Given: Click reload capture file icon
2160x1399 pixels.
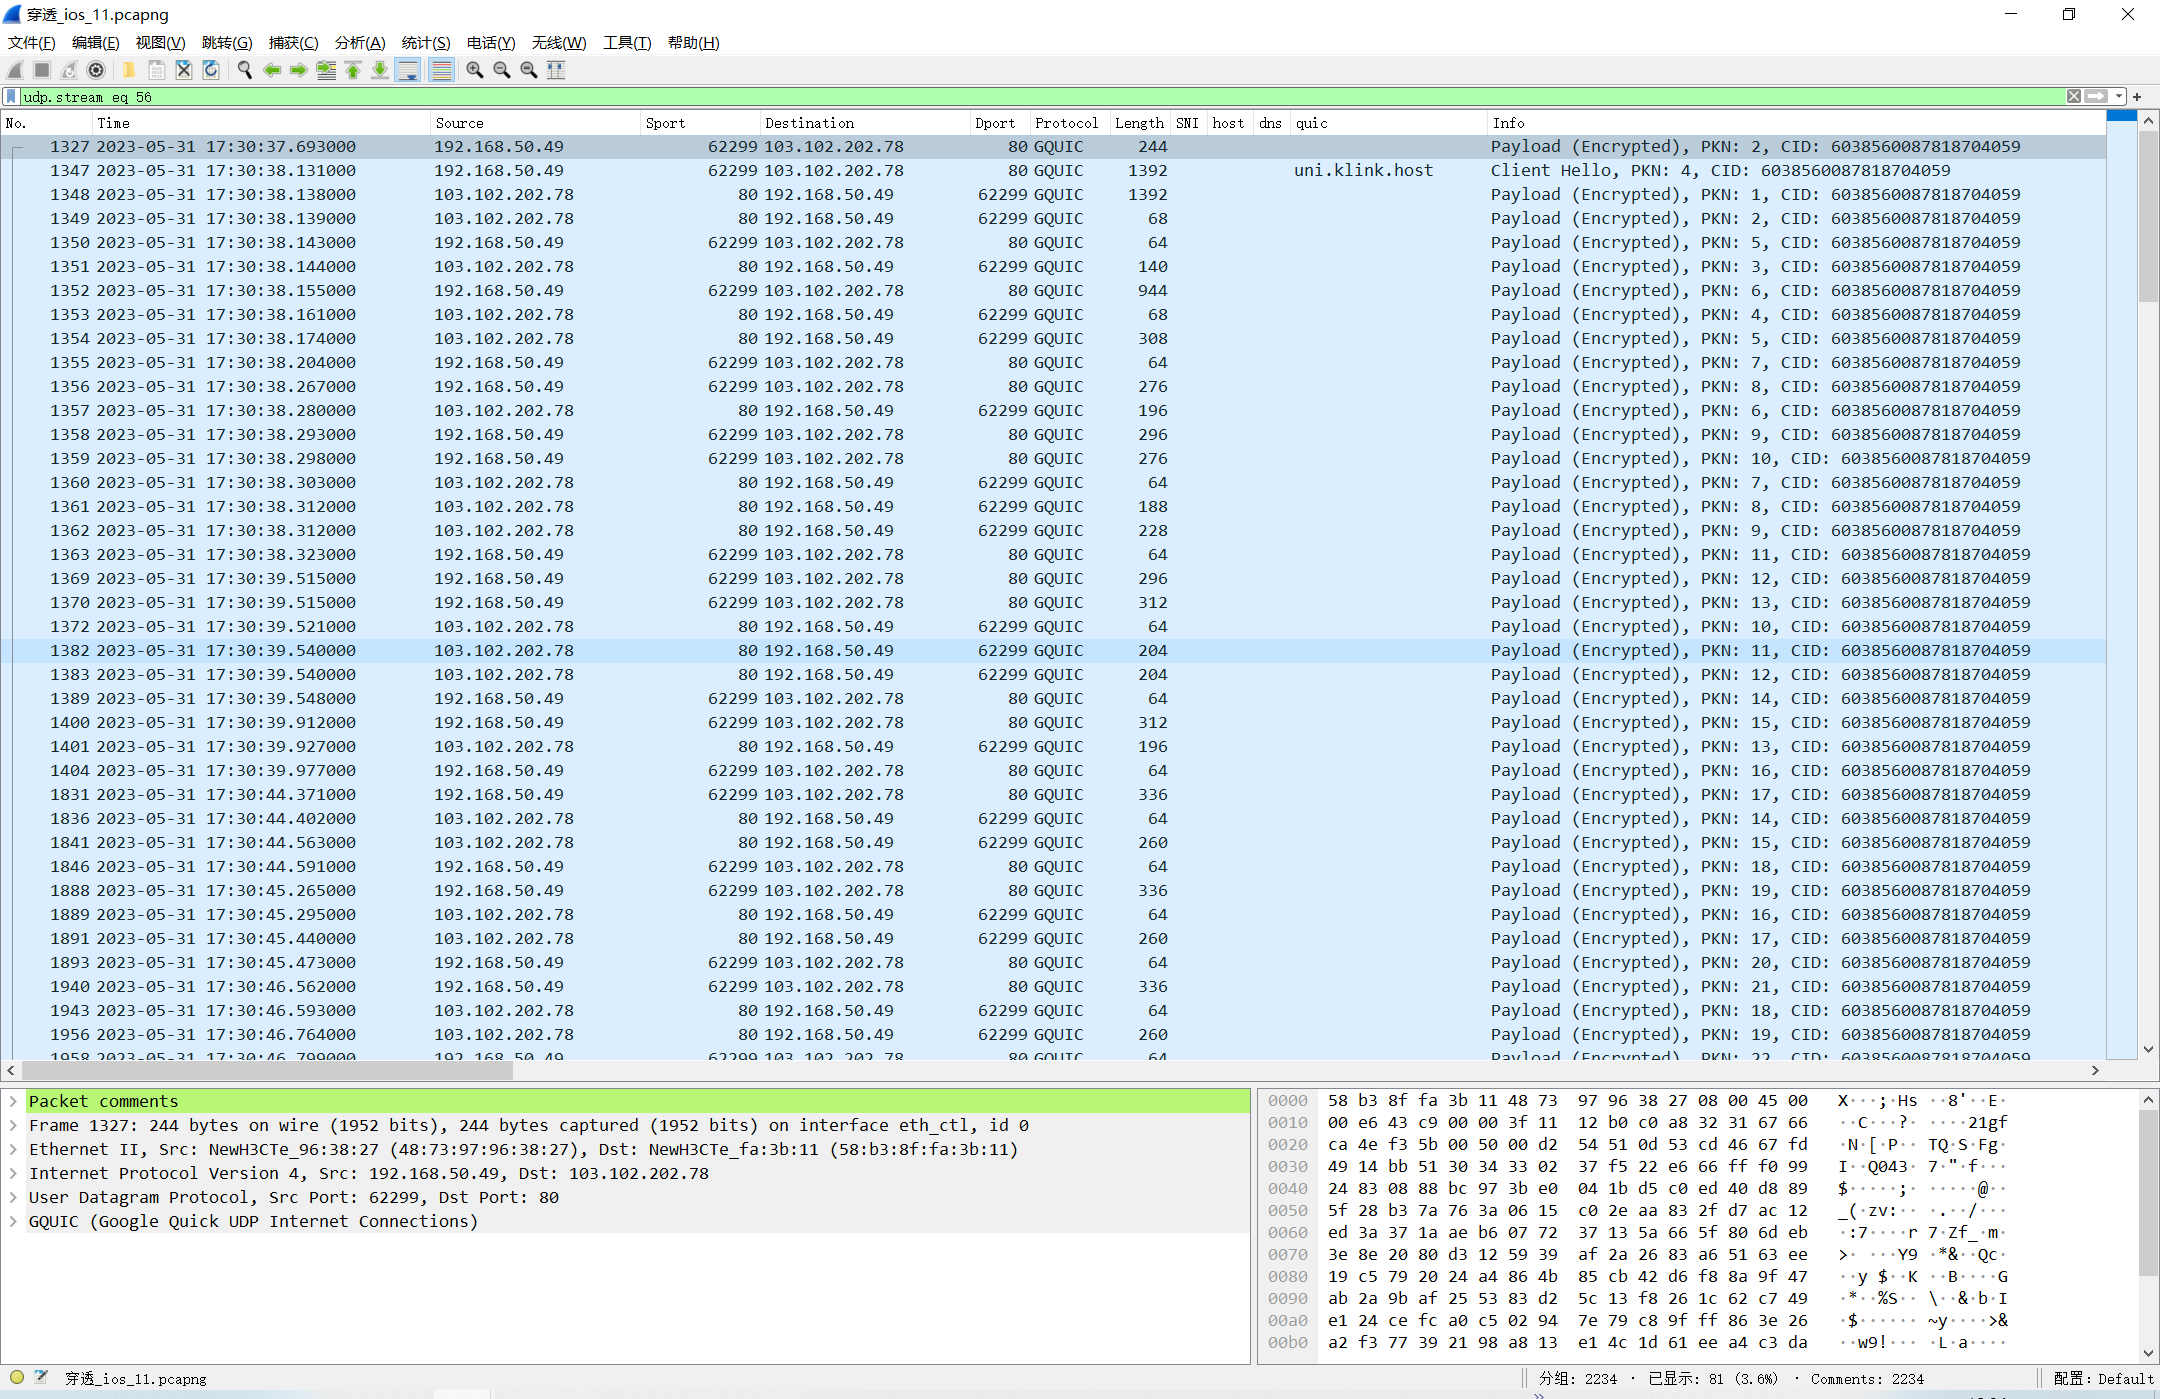Looking at the screenshot, I should (211, 70).
